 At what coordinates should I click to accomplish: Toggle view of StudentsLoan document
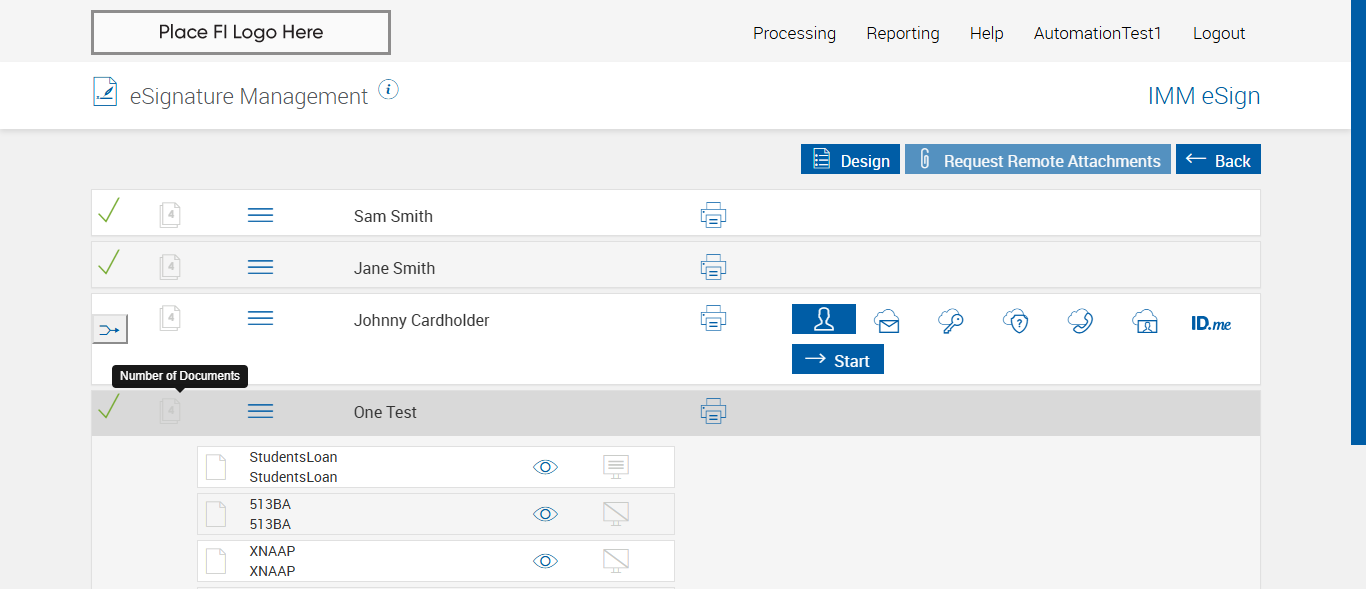(x=545, y=467)
